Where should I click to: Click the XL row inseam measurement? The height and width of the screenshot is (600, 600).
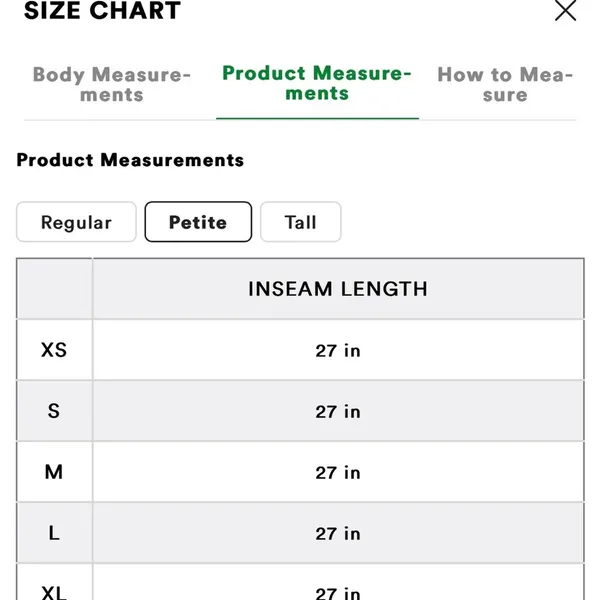tap(338, 593)
